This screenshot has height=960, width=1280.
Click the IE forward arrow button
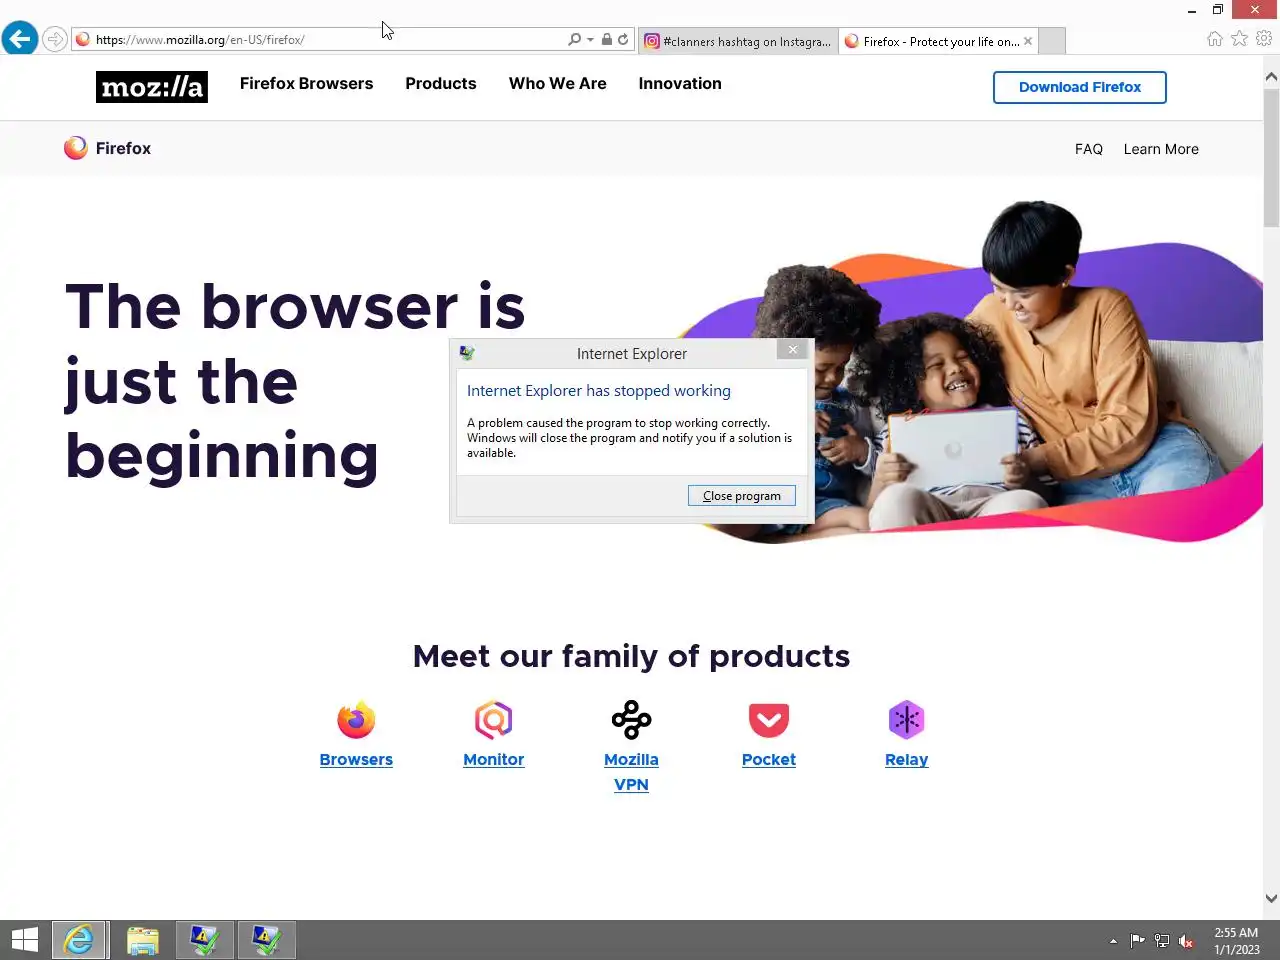[x=55, y=40]
